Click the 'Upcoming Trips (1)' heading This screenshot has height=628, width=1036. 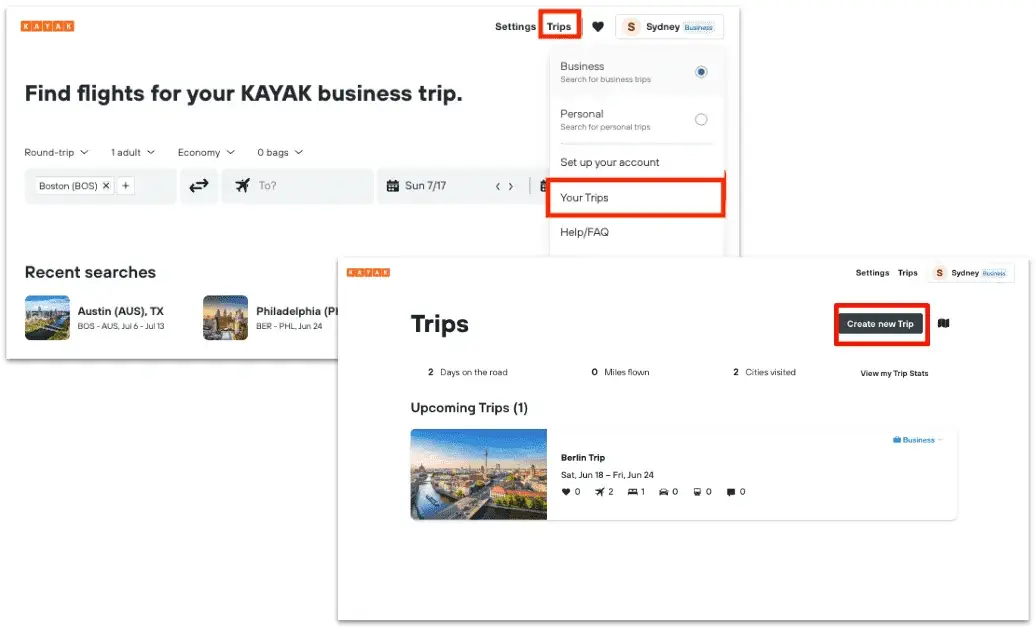469,408
